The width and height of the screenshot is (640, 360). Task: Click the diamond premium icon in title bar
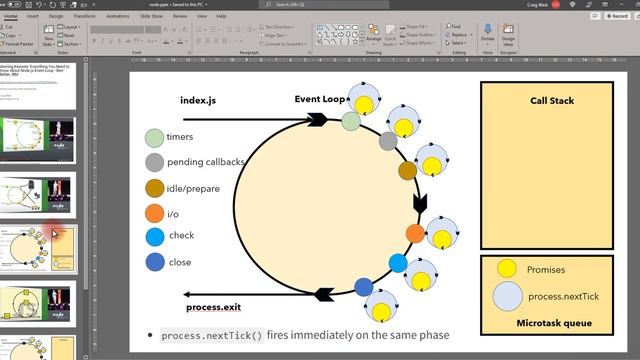[x=572, y=4]
